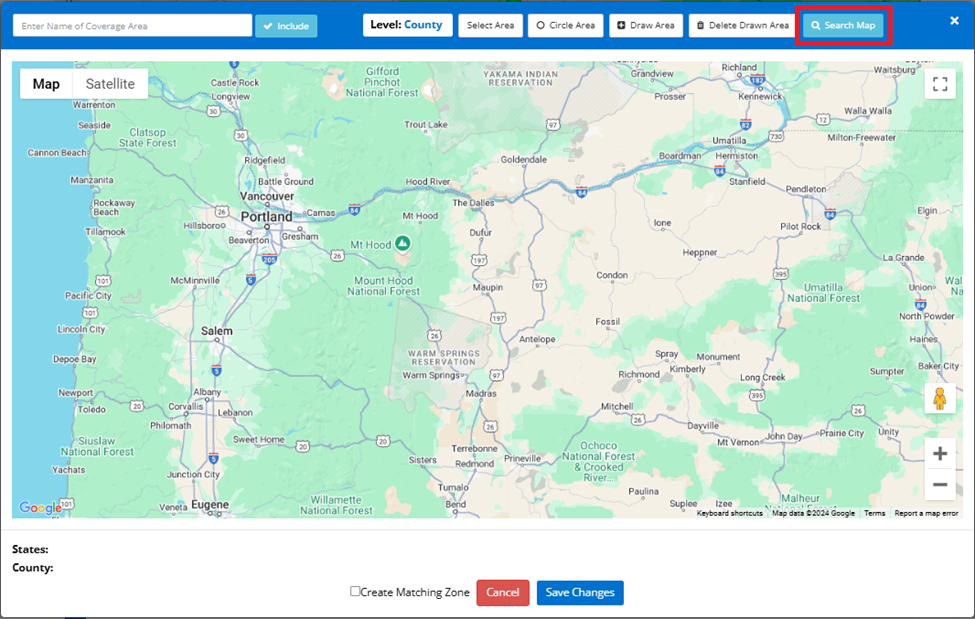The image size is (975, 619).
Task: Toggle the map fullscreen view icon
Action: coord(940,84)
